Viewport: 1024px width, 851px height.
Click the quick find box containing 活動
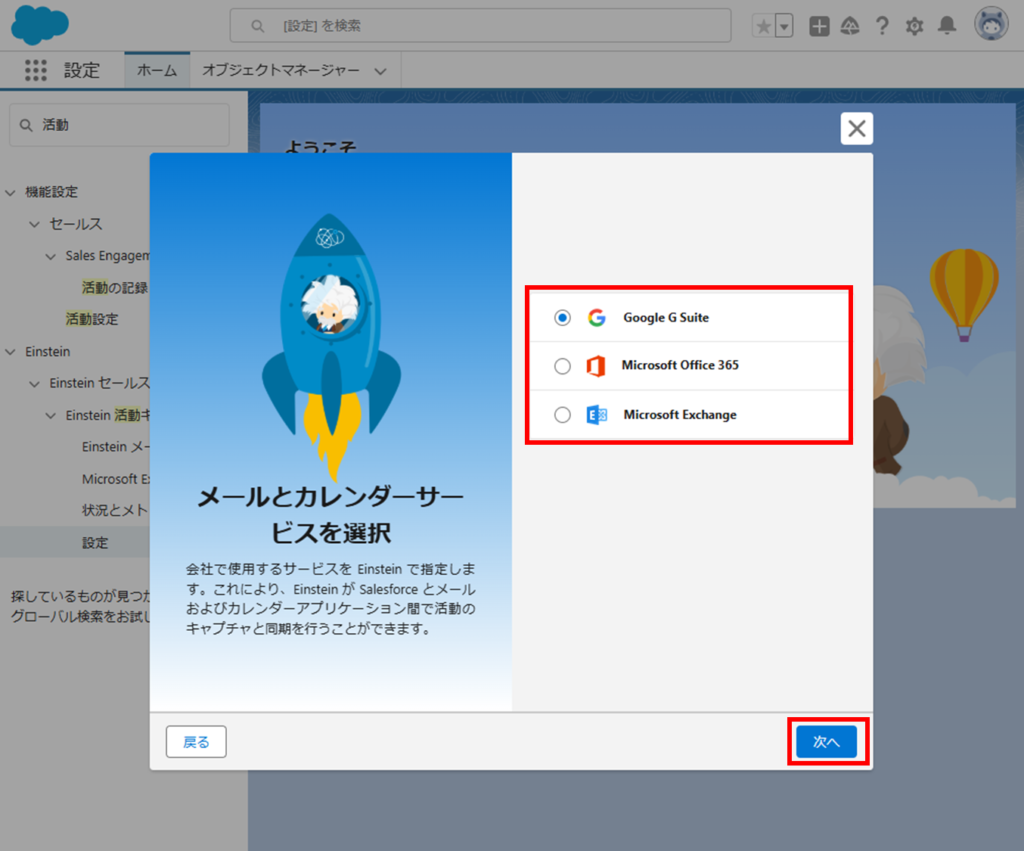(120, 125)
